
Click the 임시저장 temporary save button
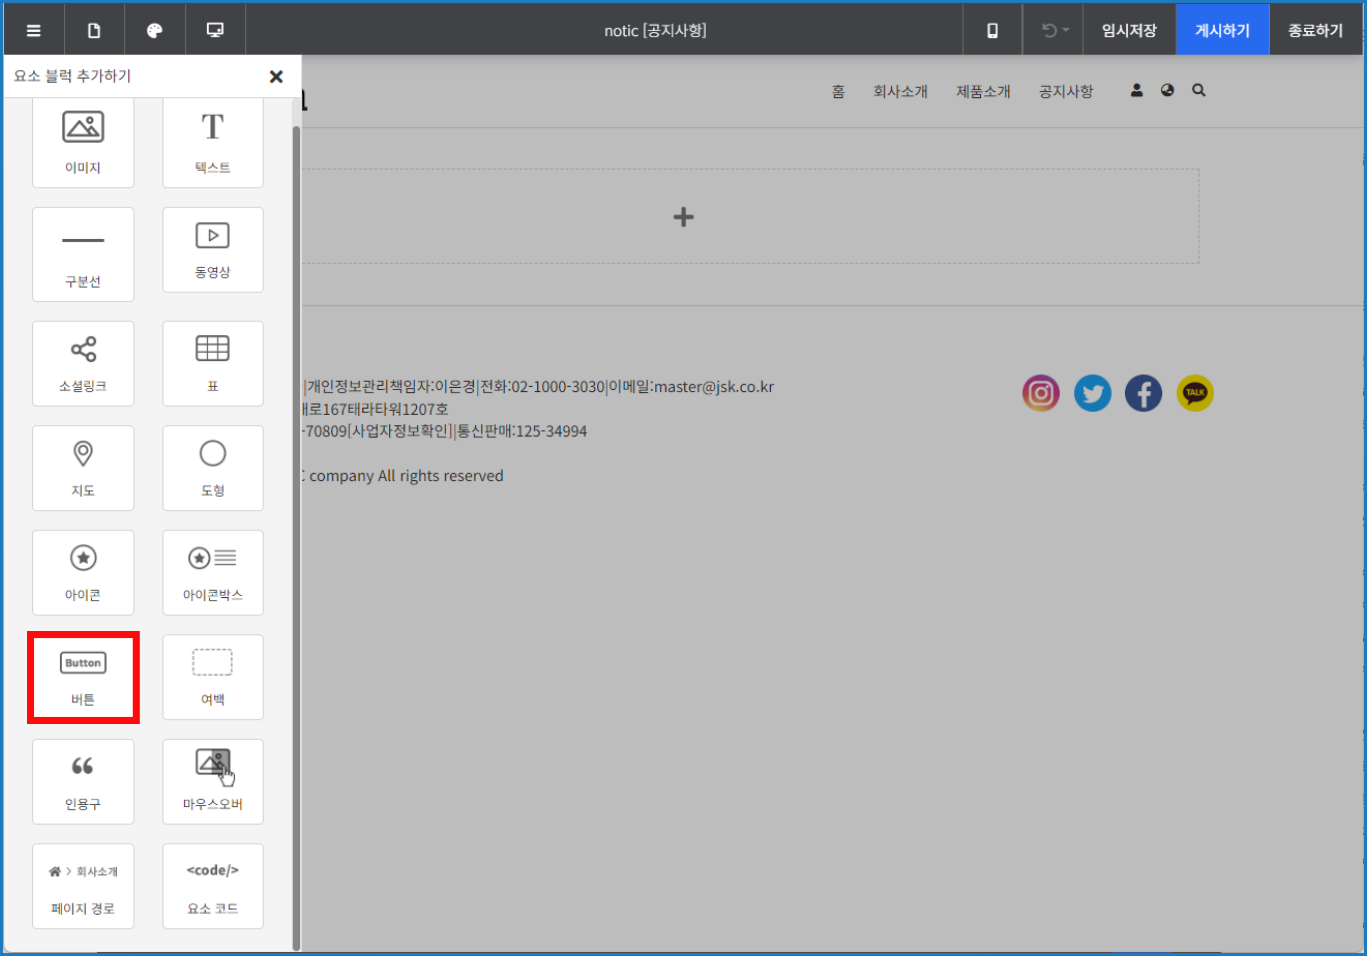point(1129,30)
